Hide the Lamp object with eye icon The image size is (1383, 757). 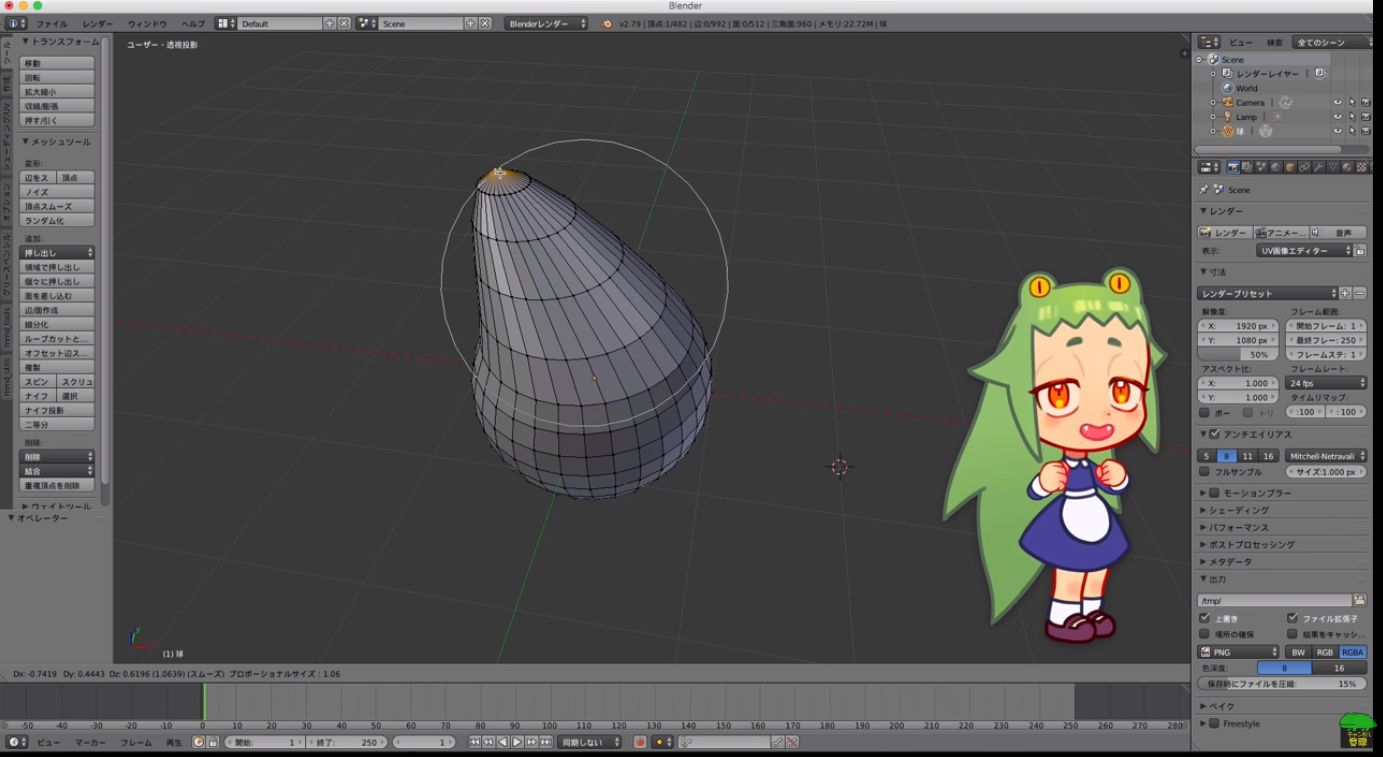pos(1338,117)
